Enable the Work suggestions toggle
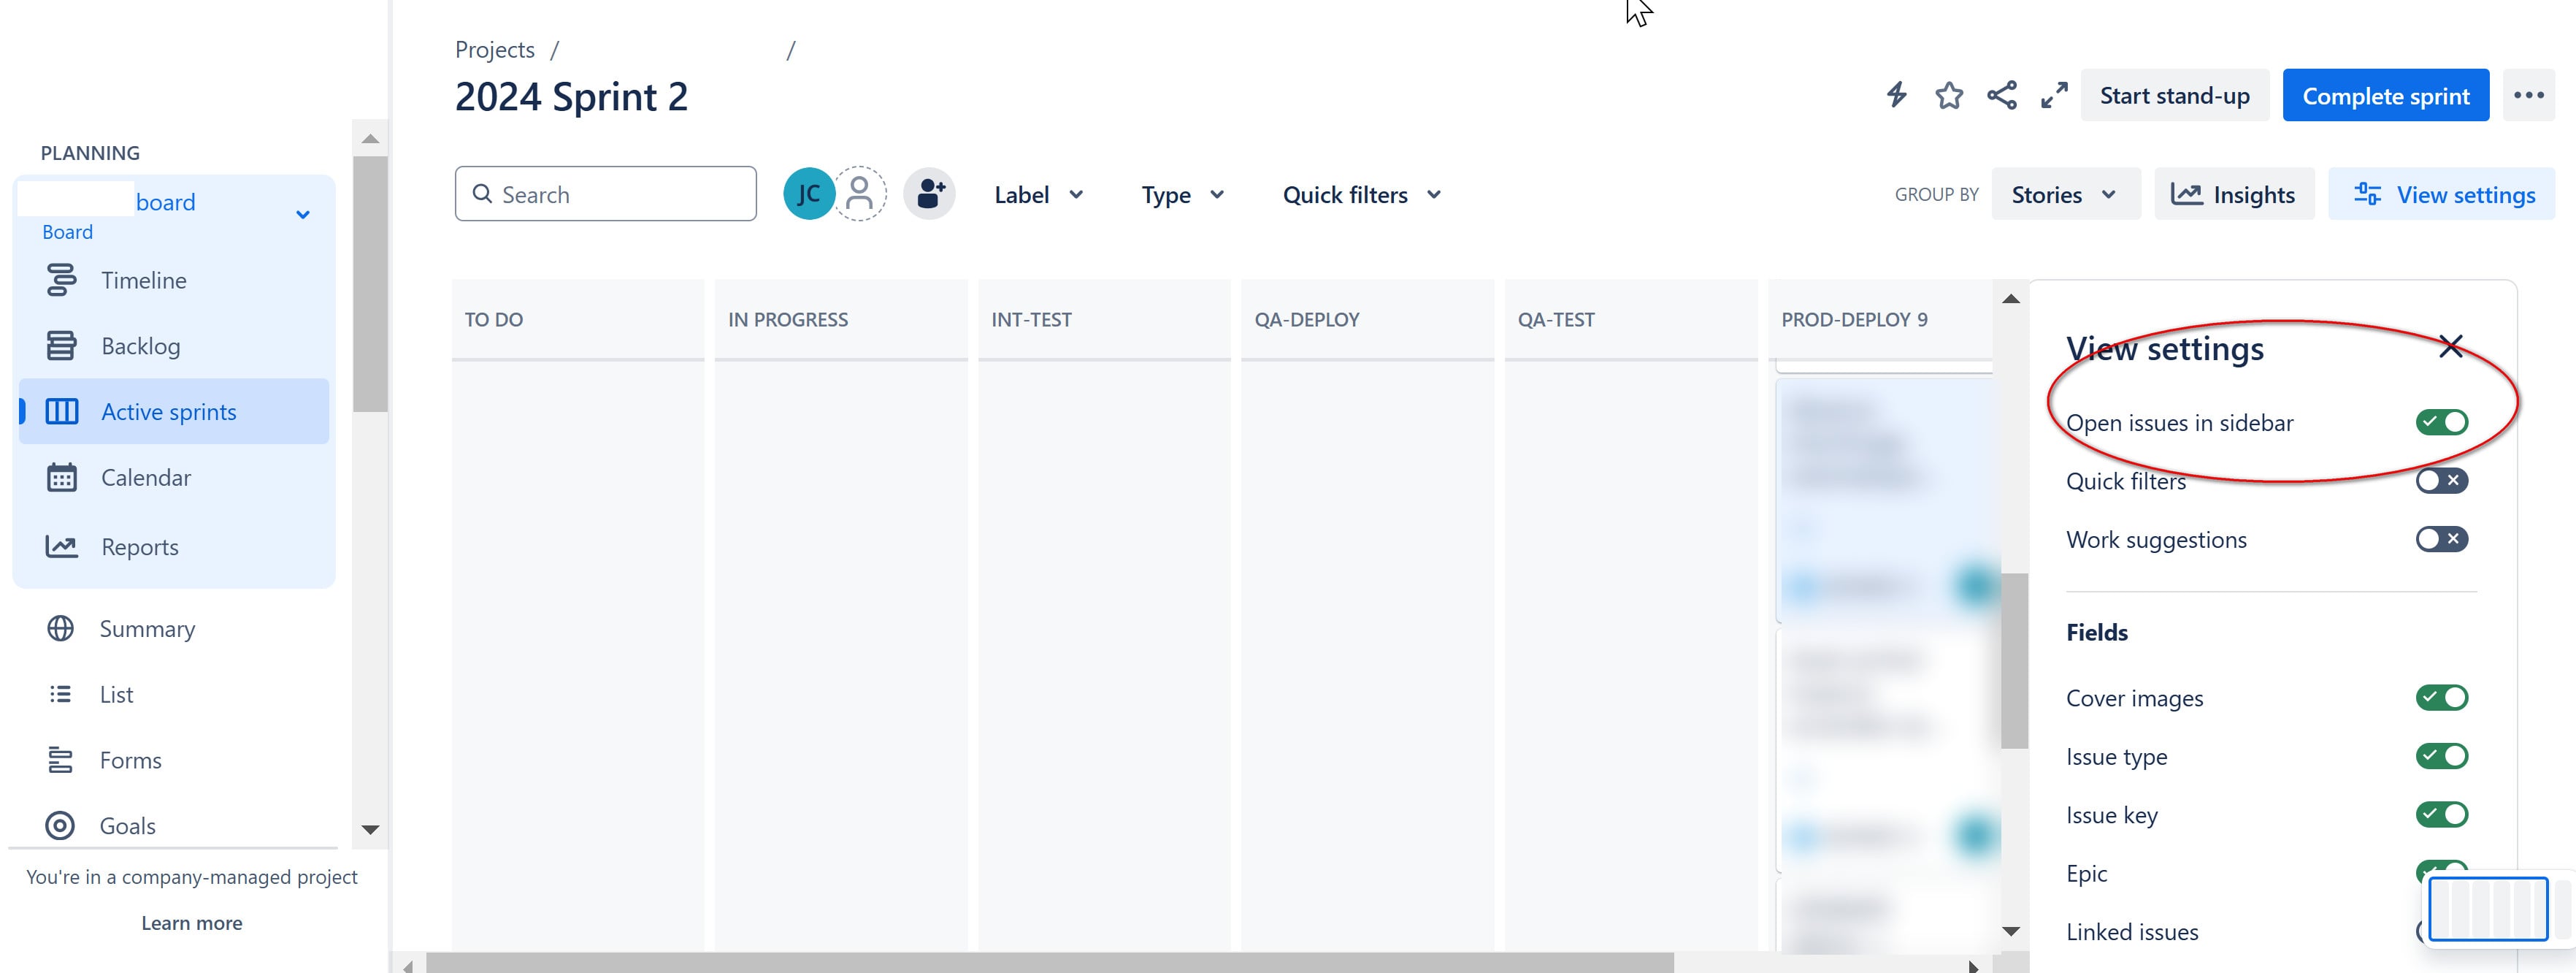Image resolution: width=2576 pixels, height=973 pixels. (2441, 539)
